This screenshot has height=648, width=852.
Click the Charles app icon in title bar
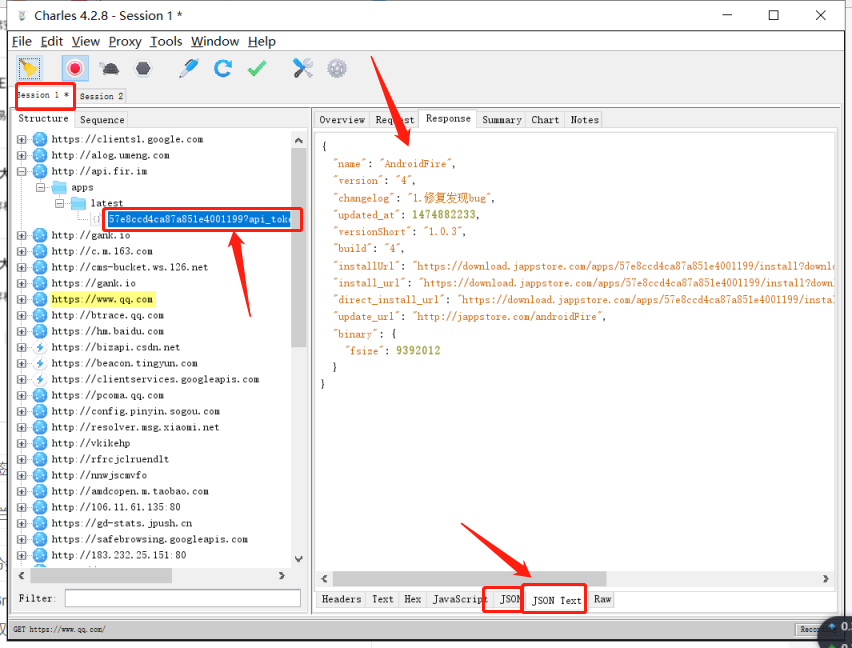(x=22, y=16)
